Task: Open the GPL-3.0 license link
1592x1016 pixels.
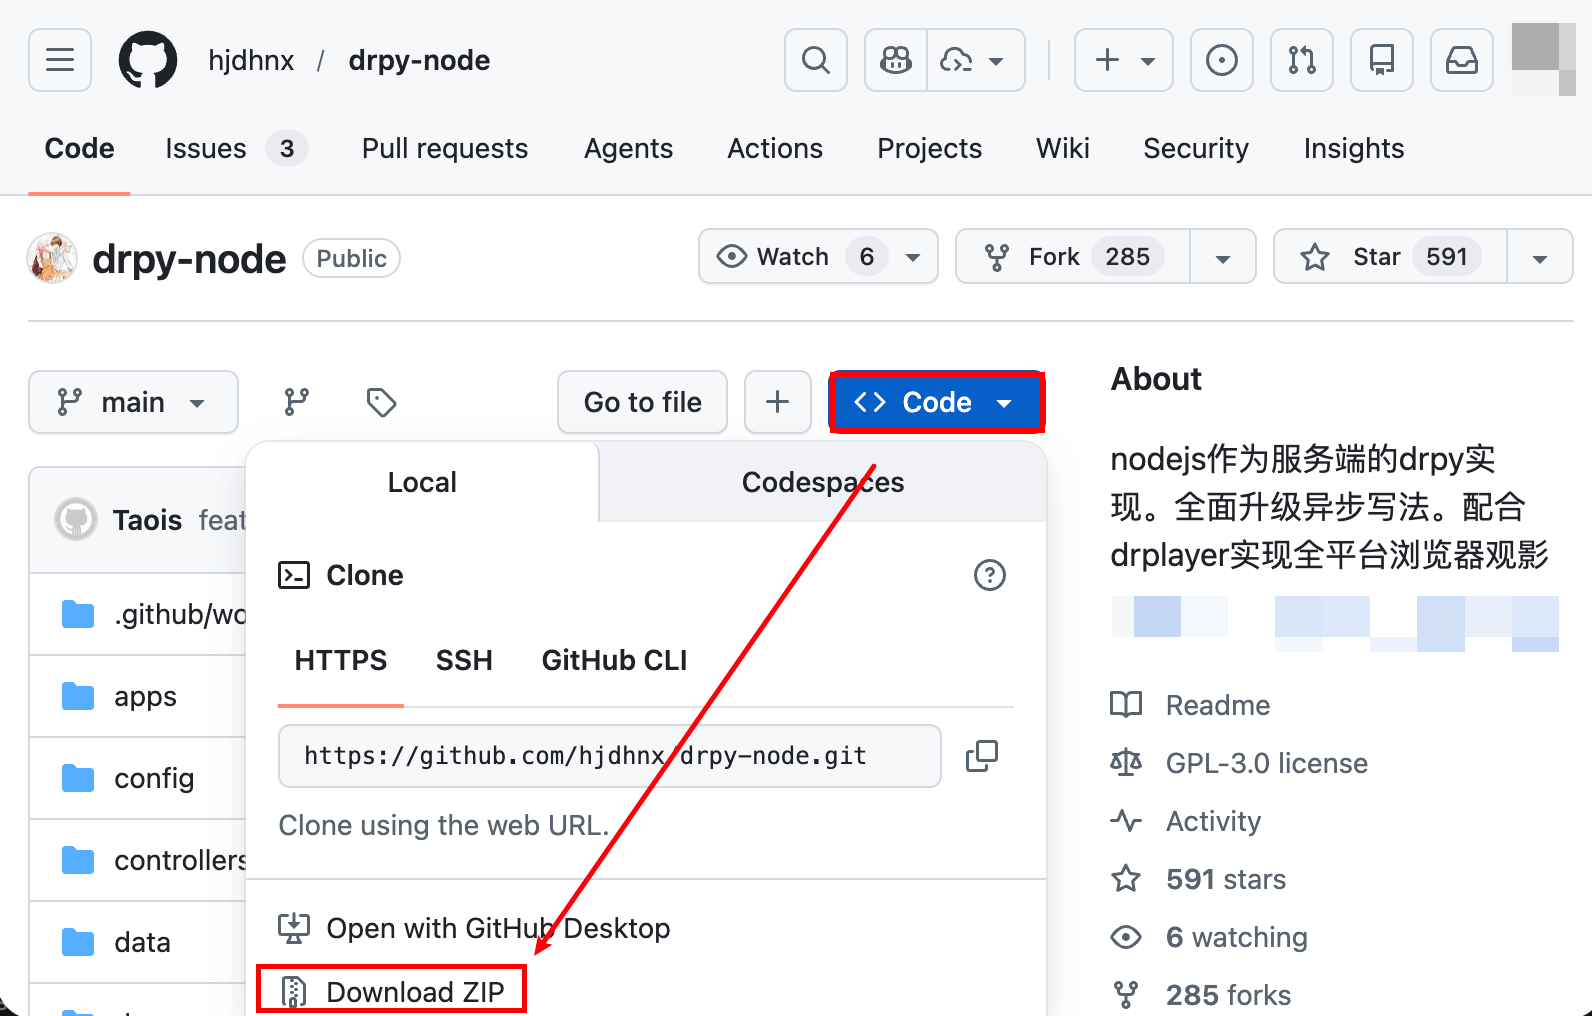Action: coord(1266,763)
